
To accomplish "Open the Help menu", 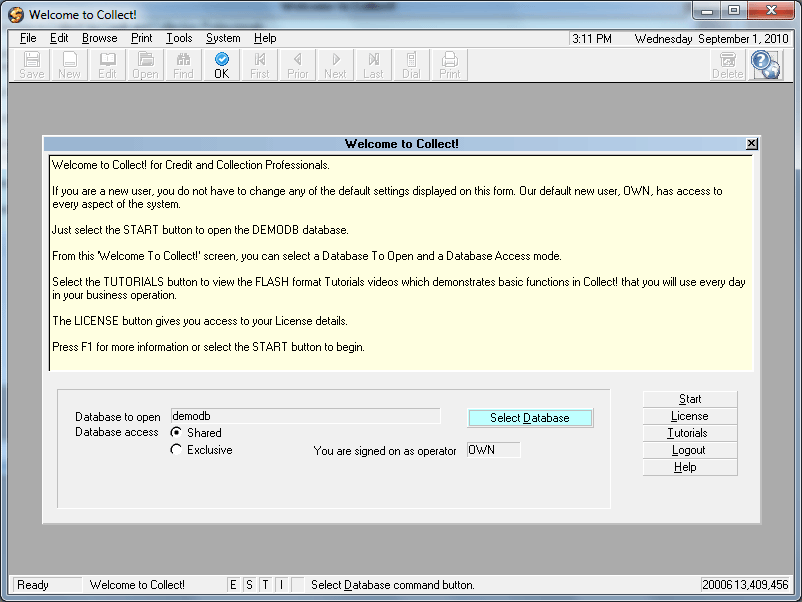I will [x=265, y=38].
